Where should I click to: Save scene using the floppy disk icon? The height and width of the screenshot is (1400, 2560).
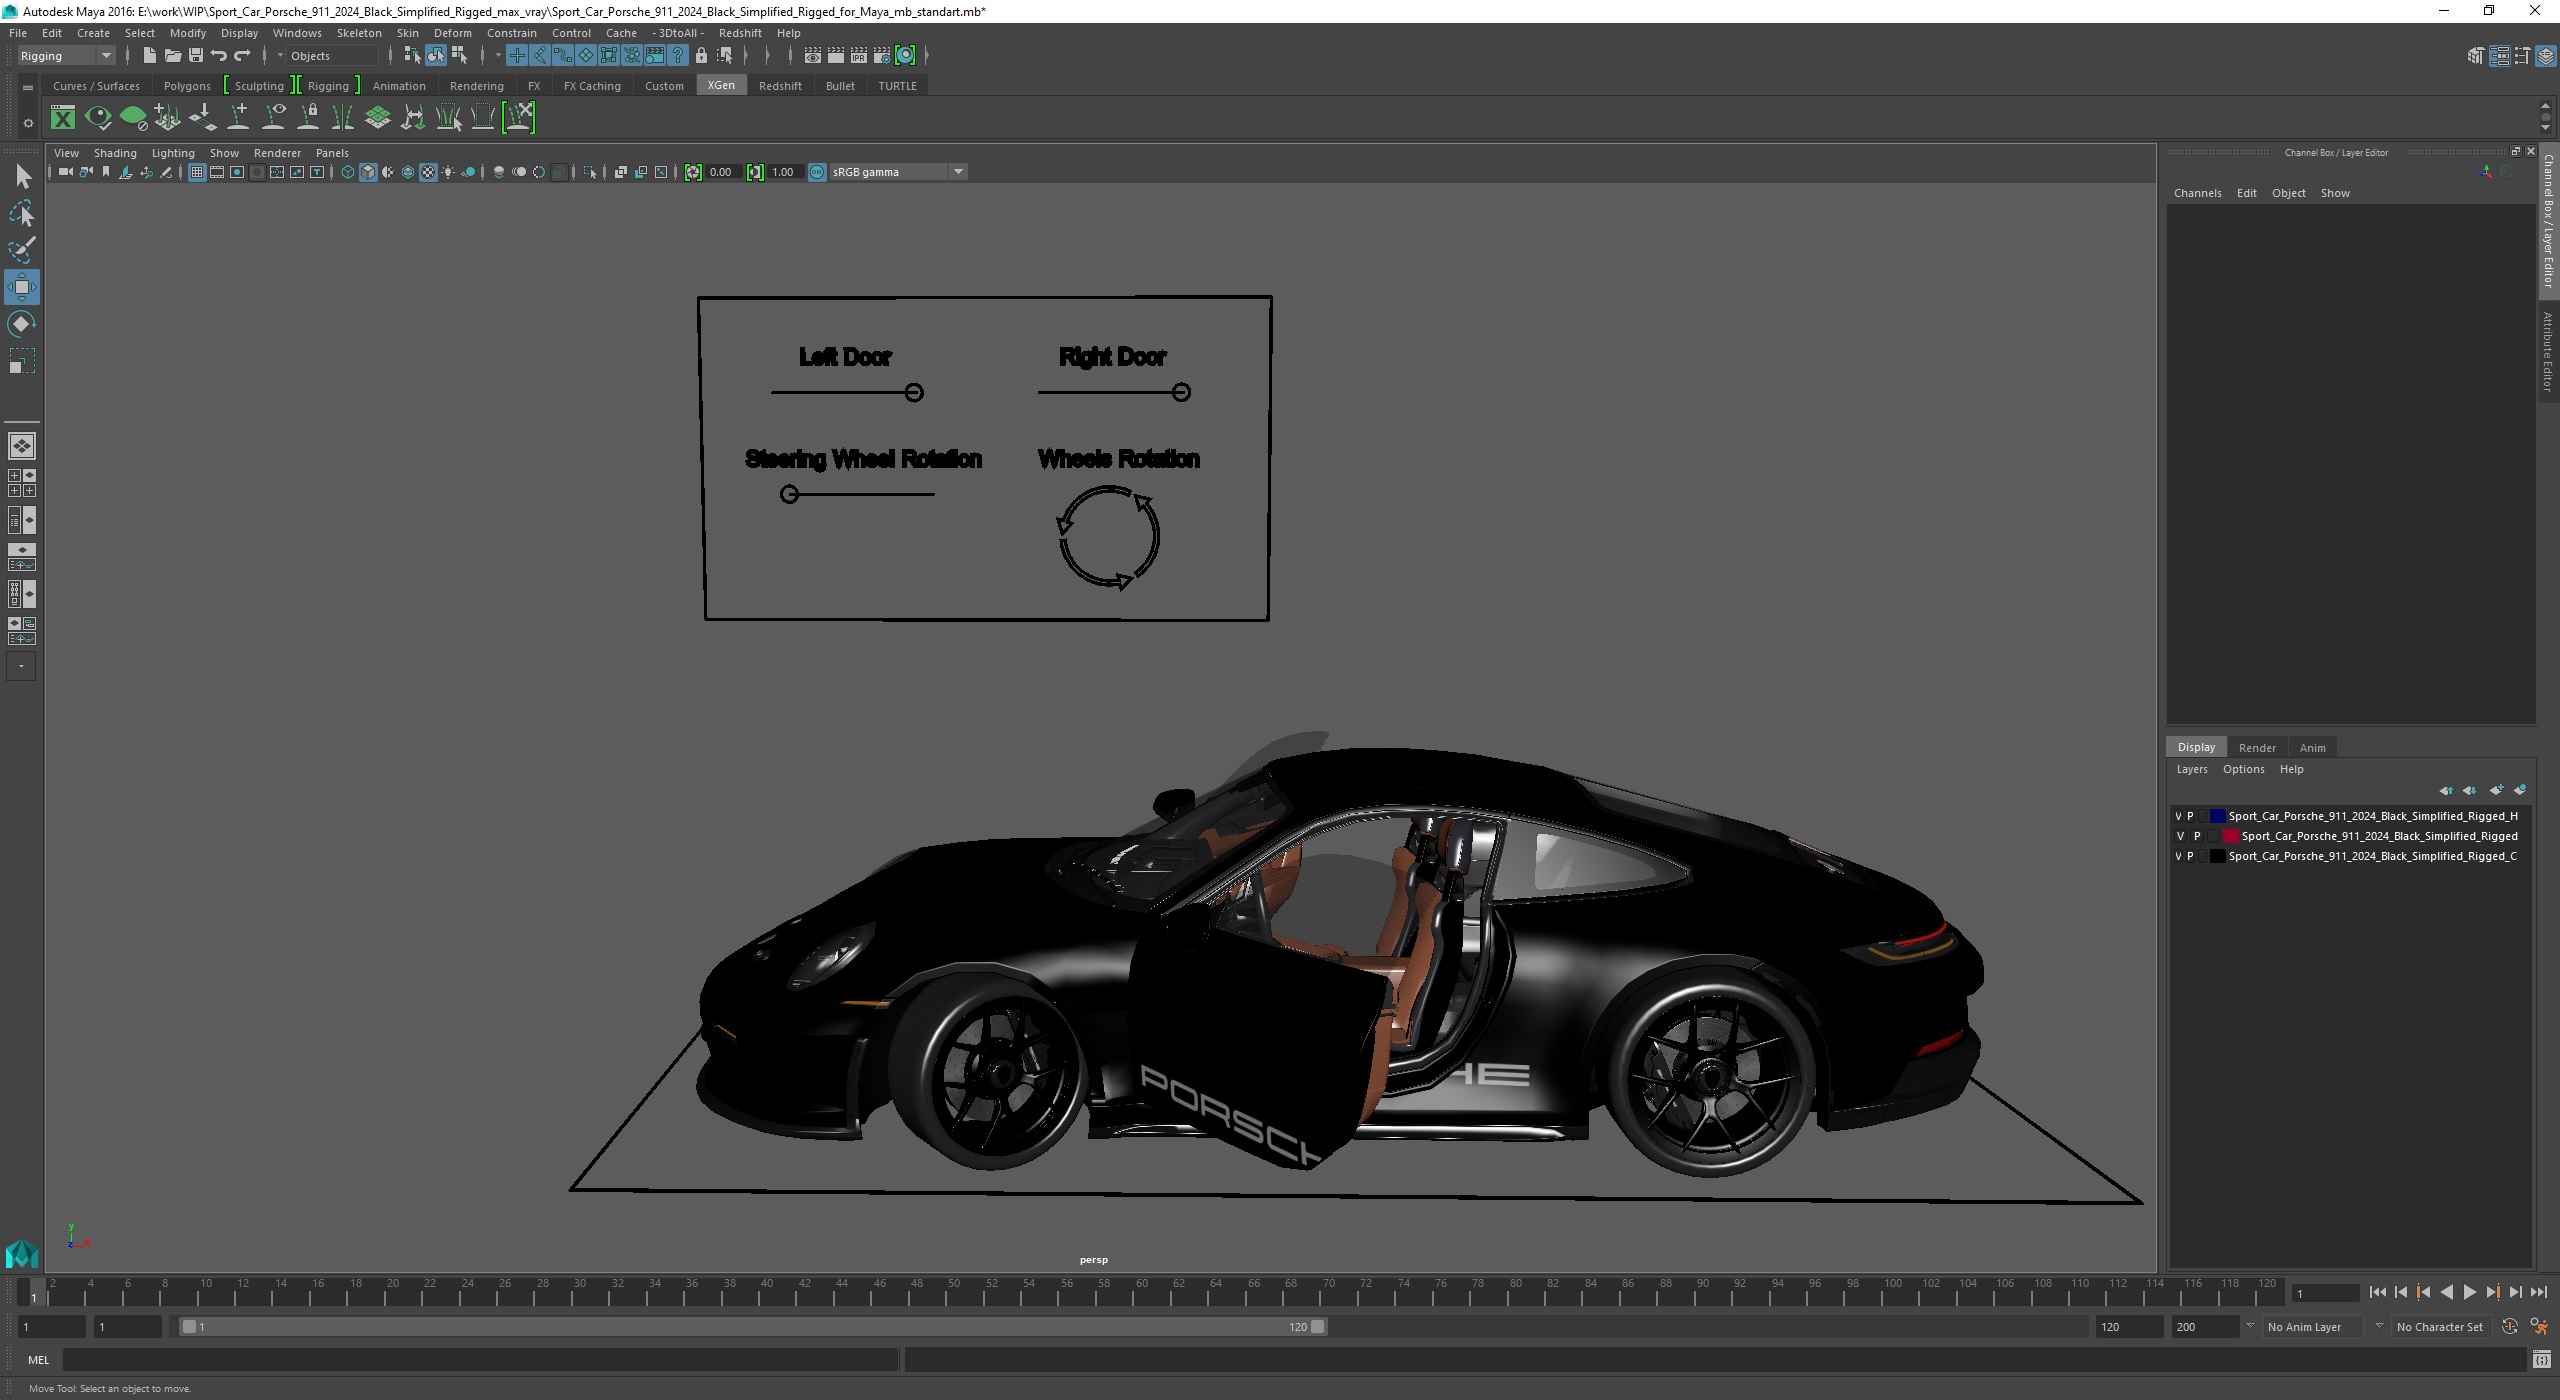pos(195,56)
